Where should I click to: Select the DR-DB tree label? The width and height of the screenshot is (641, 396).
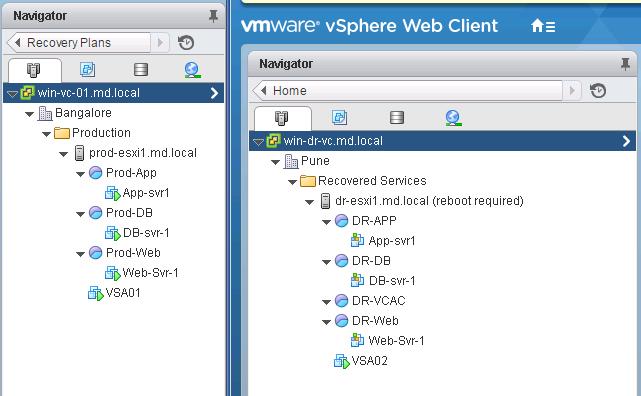371,261
